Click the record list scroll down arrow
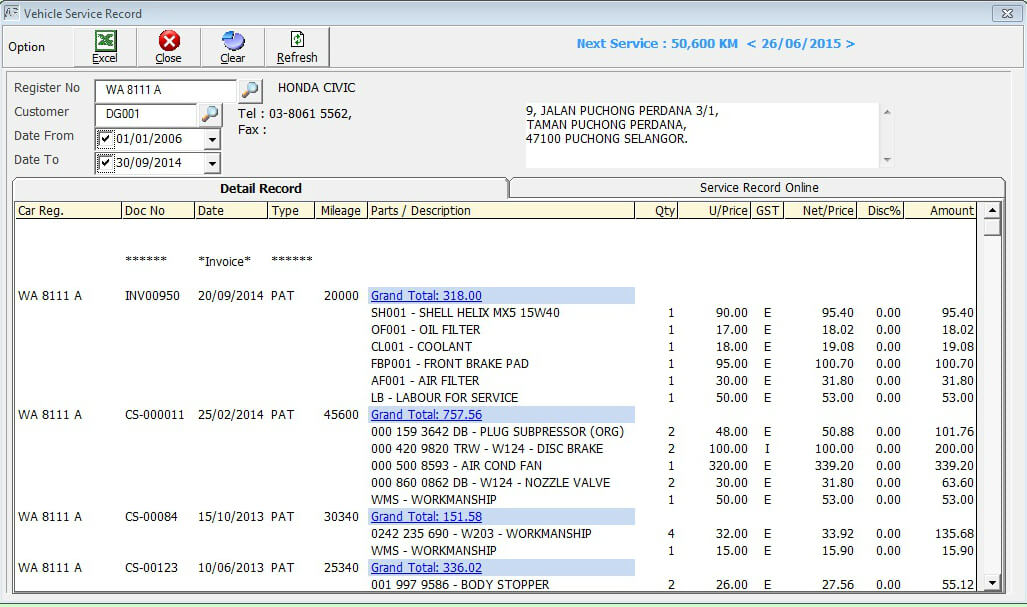 pyautogui.click(x=992, y=582)
